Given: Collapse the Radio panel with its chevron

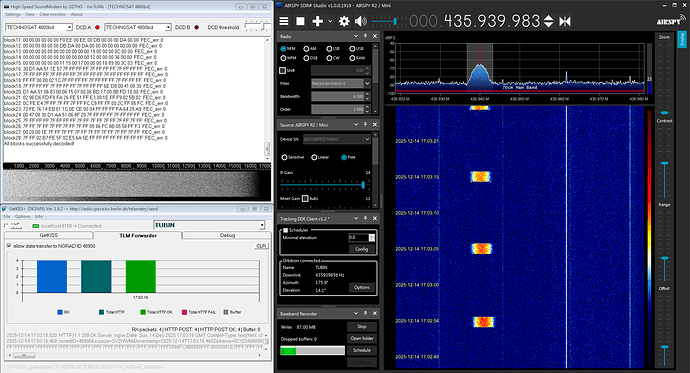Looking at the screenshot, I should 356,36.
